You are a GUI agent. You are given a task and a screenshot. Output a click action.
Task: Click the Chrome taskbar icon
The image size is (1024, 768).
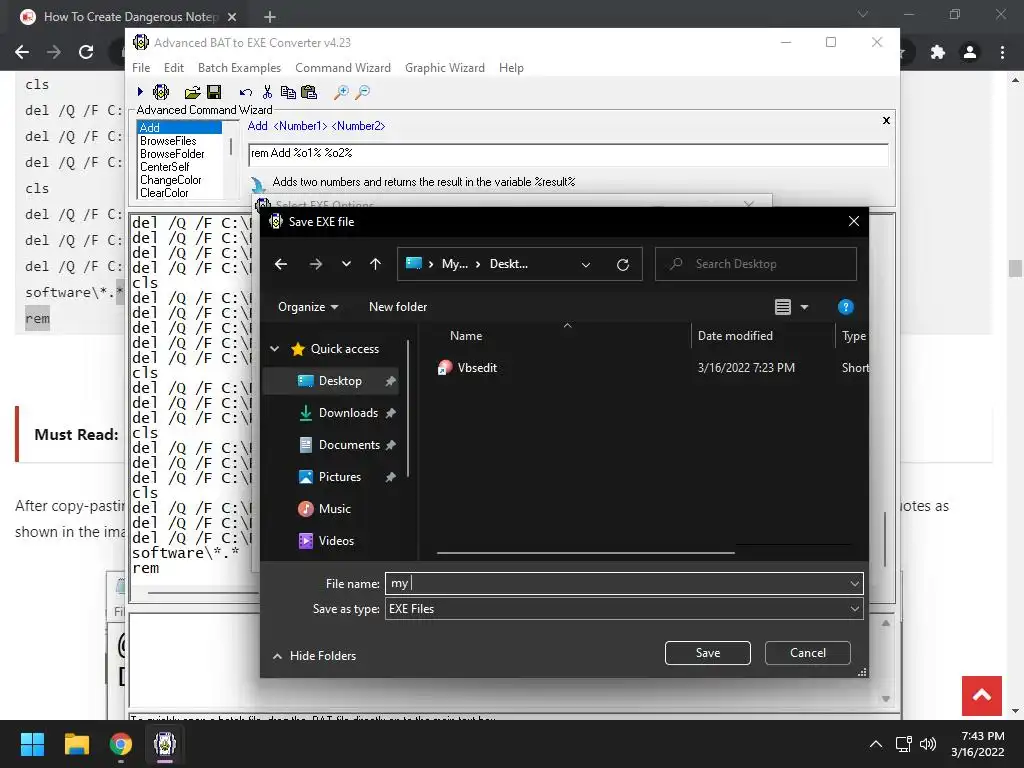[121, 744]
